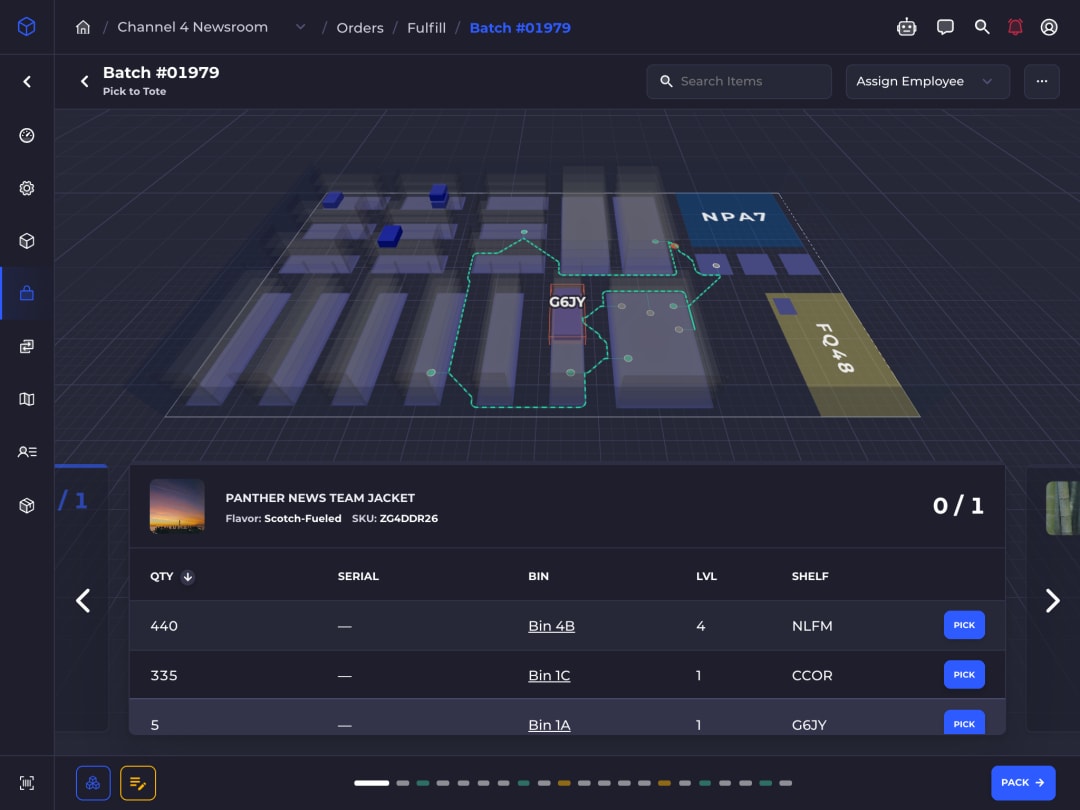This screenshot has height=810, width=1080.
Task: Open the inventory cube sidebar icon
Action: click(27, 241)
